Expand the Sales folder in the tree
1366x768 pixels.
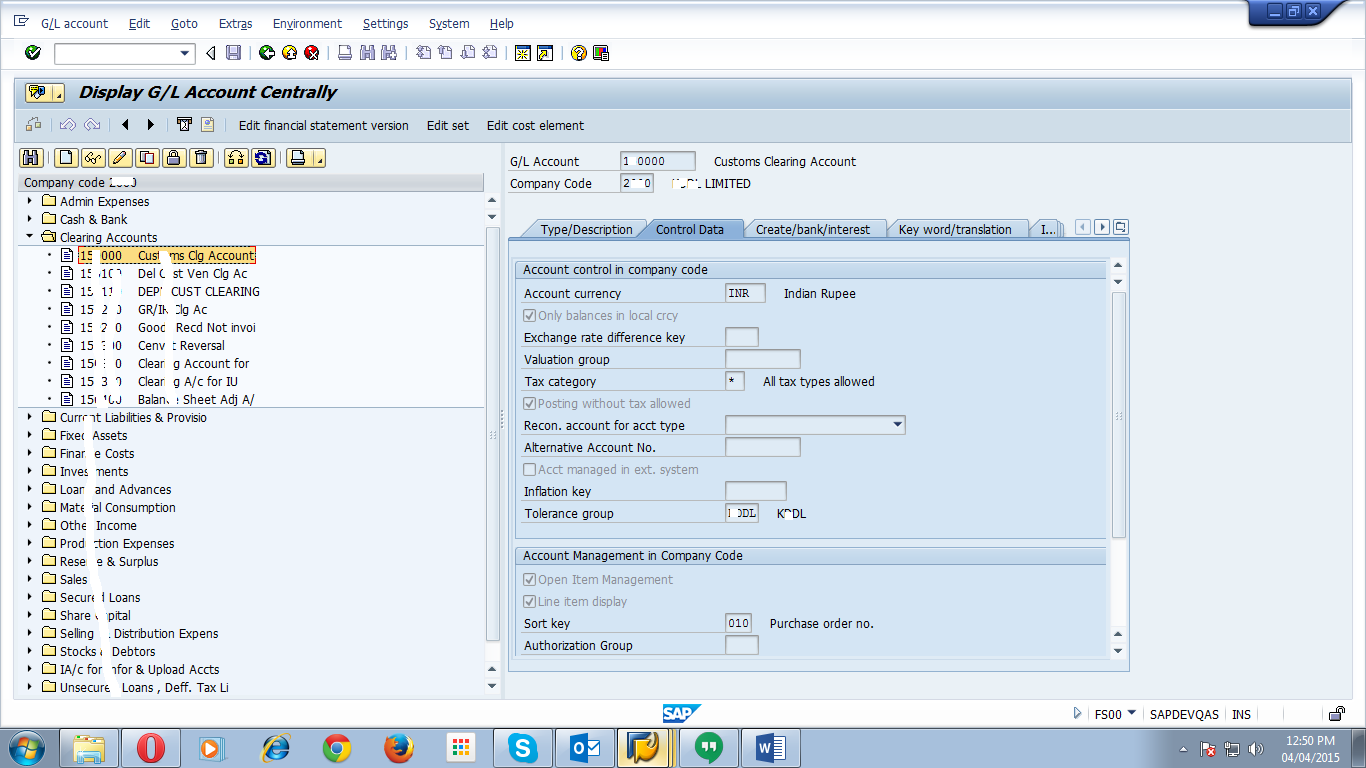click(x=30, y=579)
